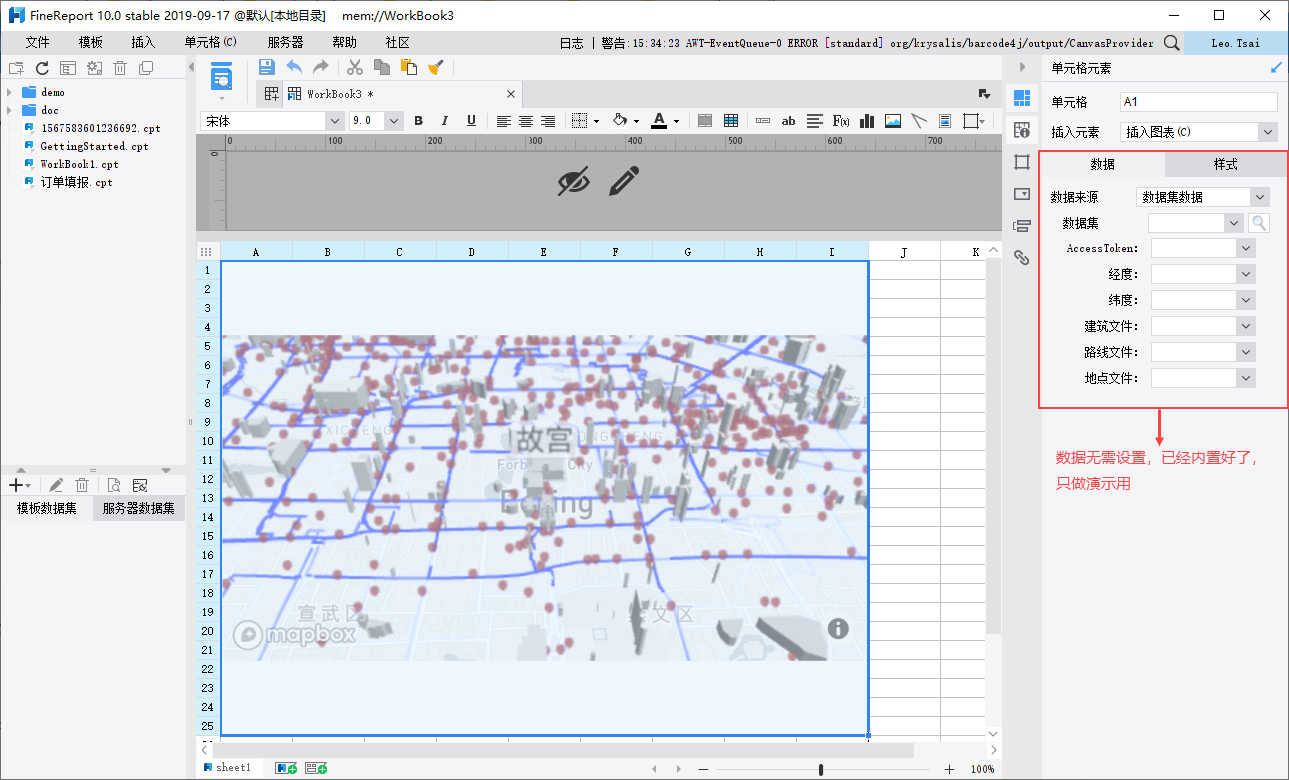Insert a chart using bar chart icon

pyautogui.click(x=867, y=121)
